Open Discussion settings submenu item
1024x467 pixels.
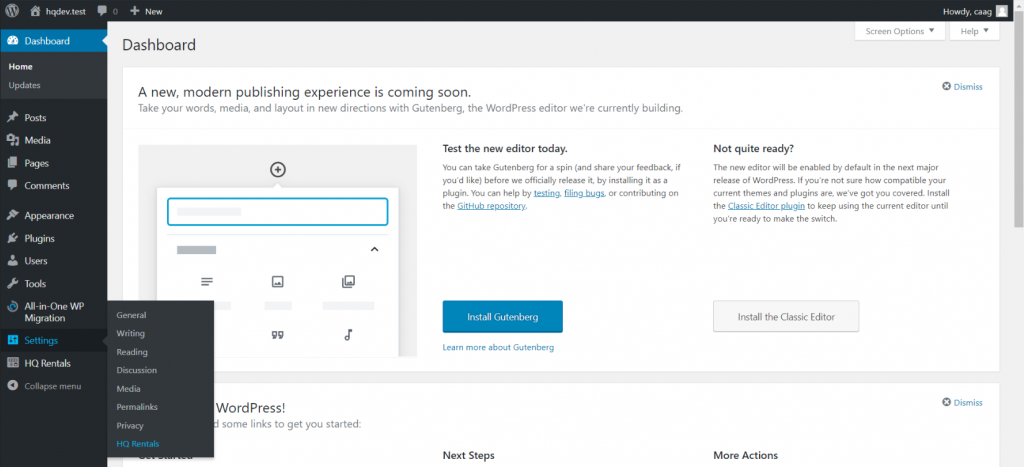(136, 370)
